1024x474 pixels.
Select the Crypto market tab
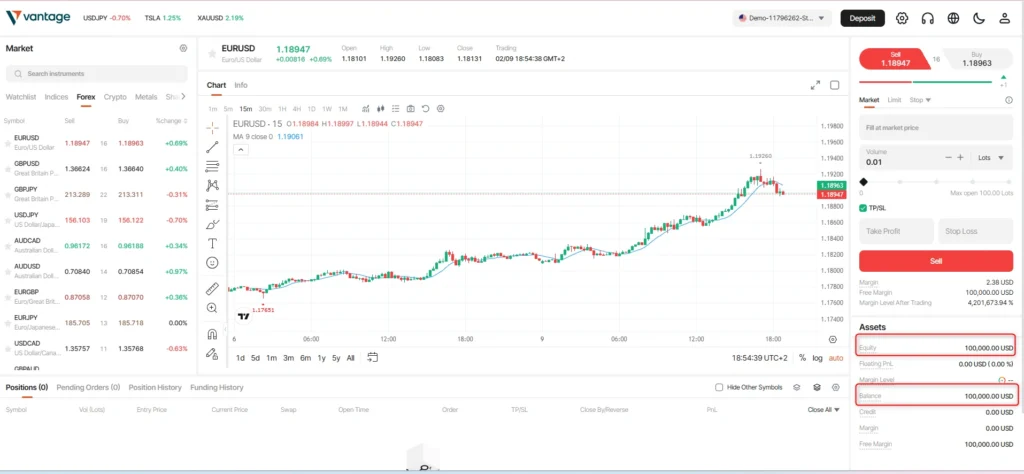115,97
